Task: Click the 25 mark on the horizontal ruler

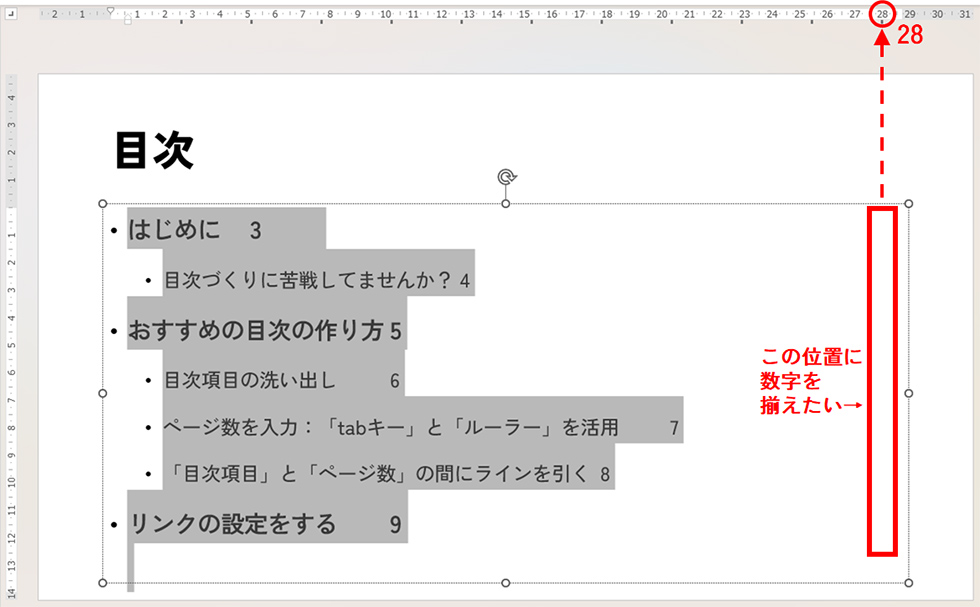Action: point(799,14)
